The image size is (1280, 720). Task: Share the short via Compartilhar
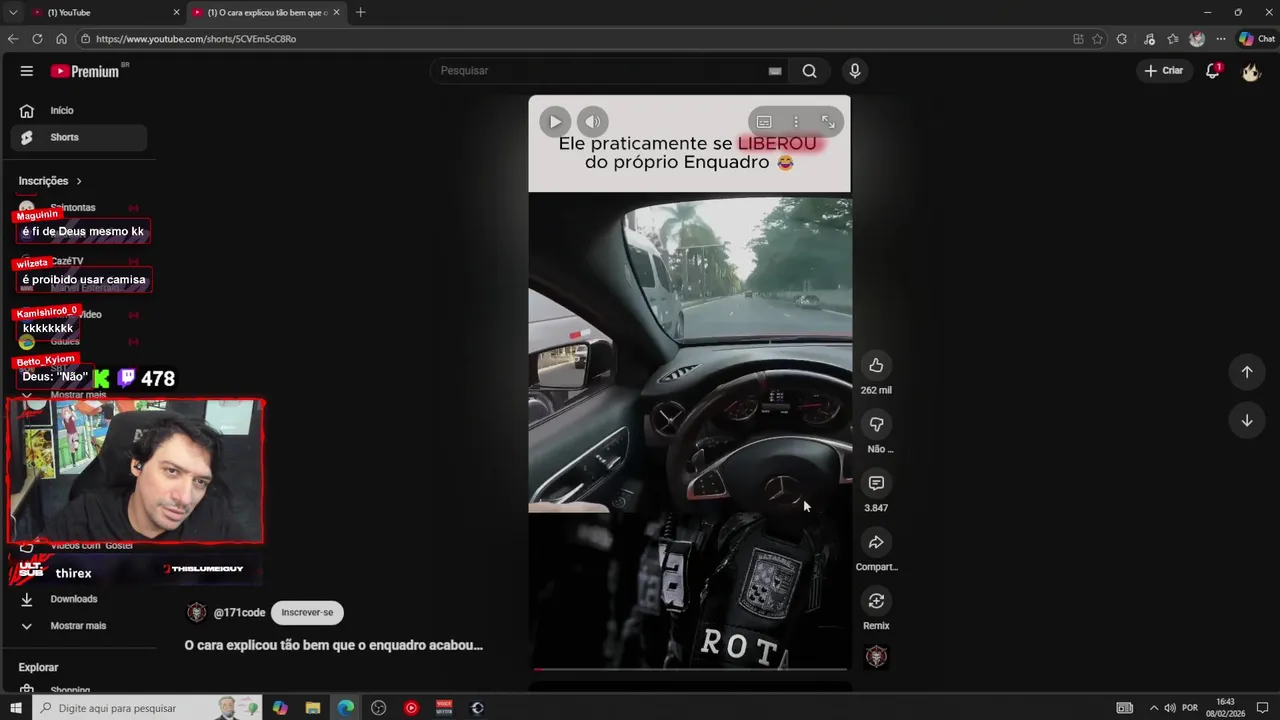[x=876, y=542]
